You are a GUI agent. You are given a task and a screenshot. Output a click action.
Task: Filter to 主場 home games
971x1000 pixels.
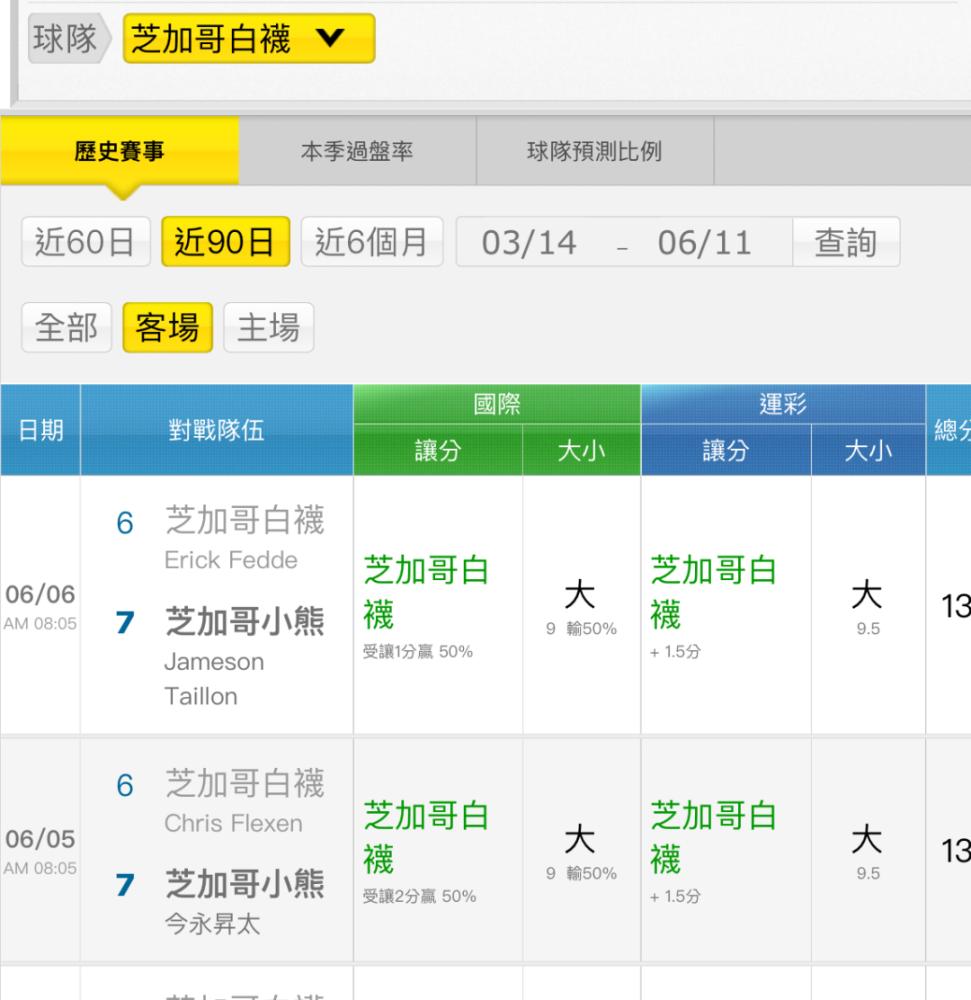click(268, 327)
